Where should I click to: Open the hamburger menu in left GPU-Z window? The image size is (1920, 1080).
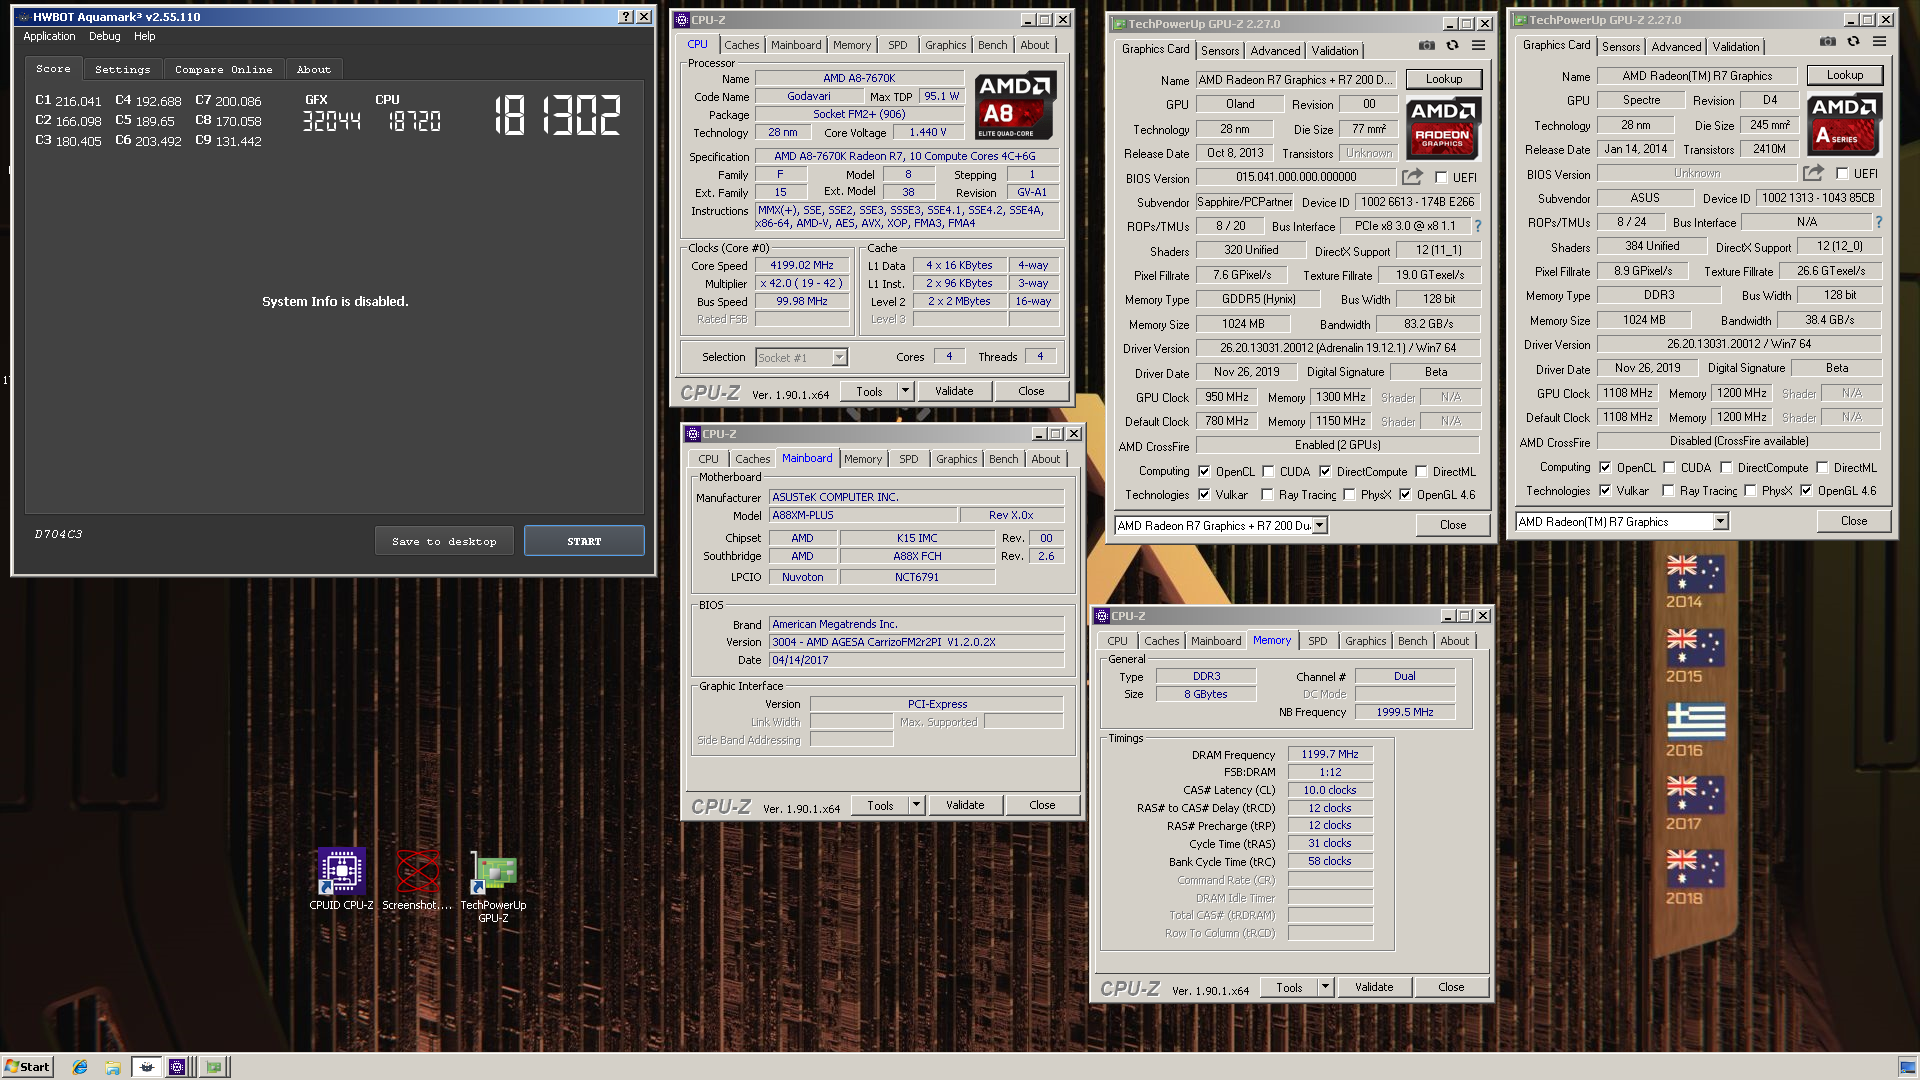[x=1478, y=46]
